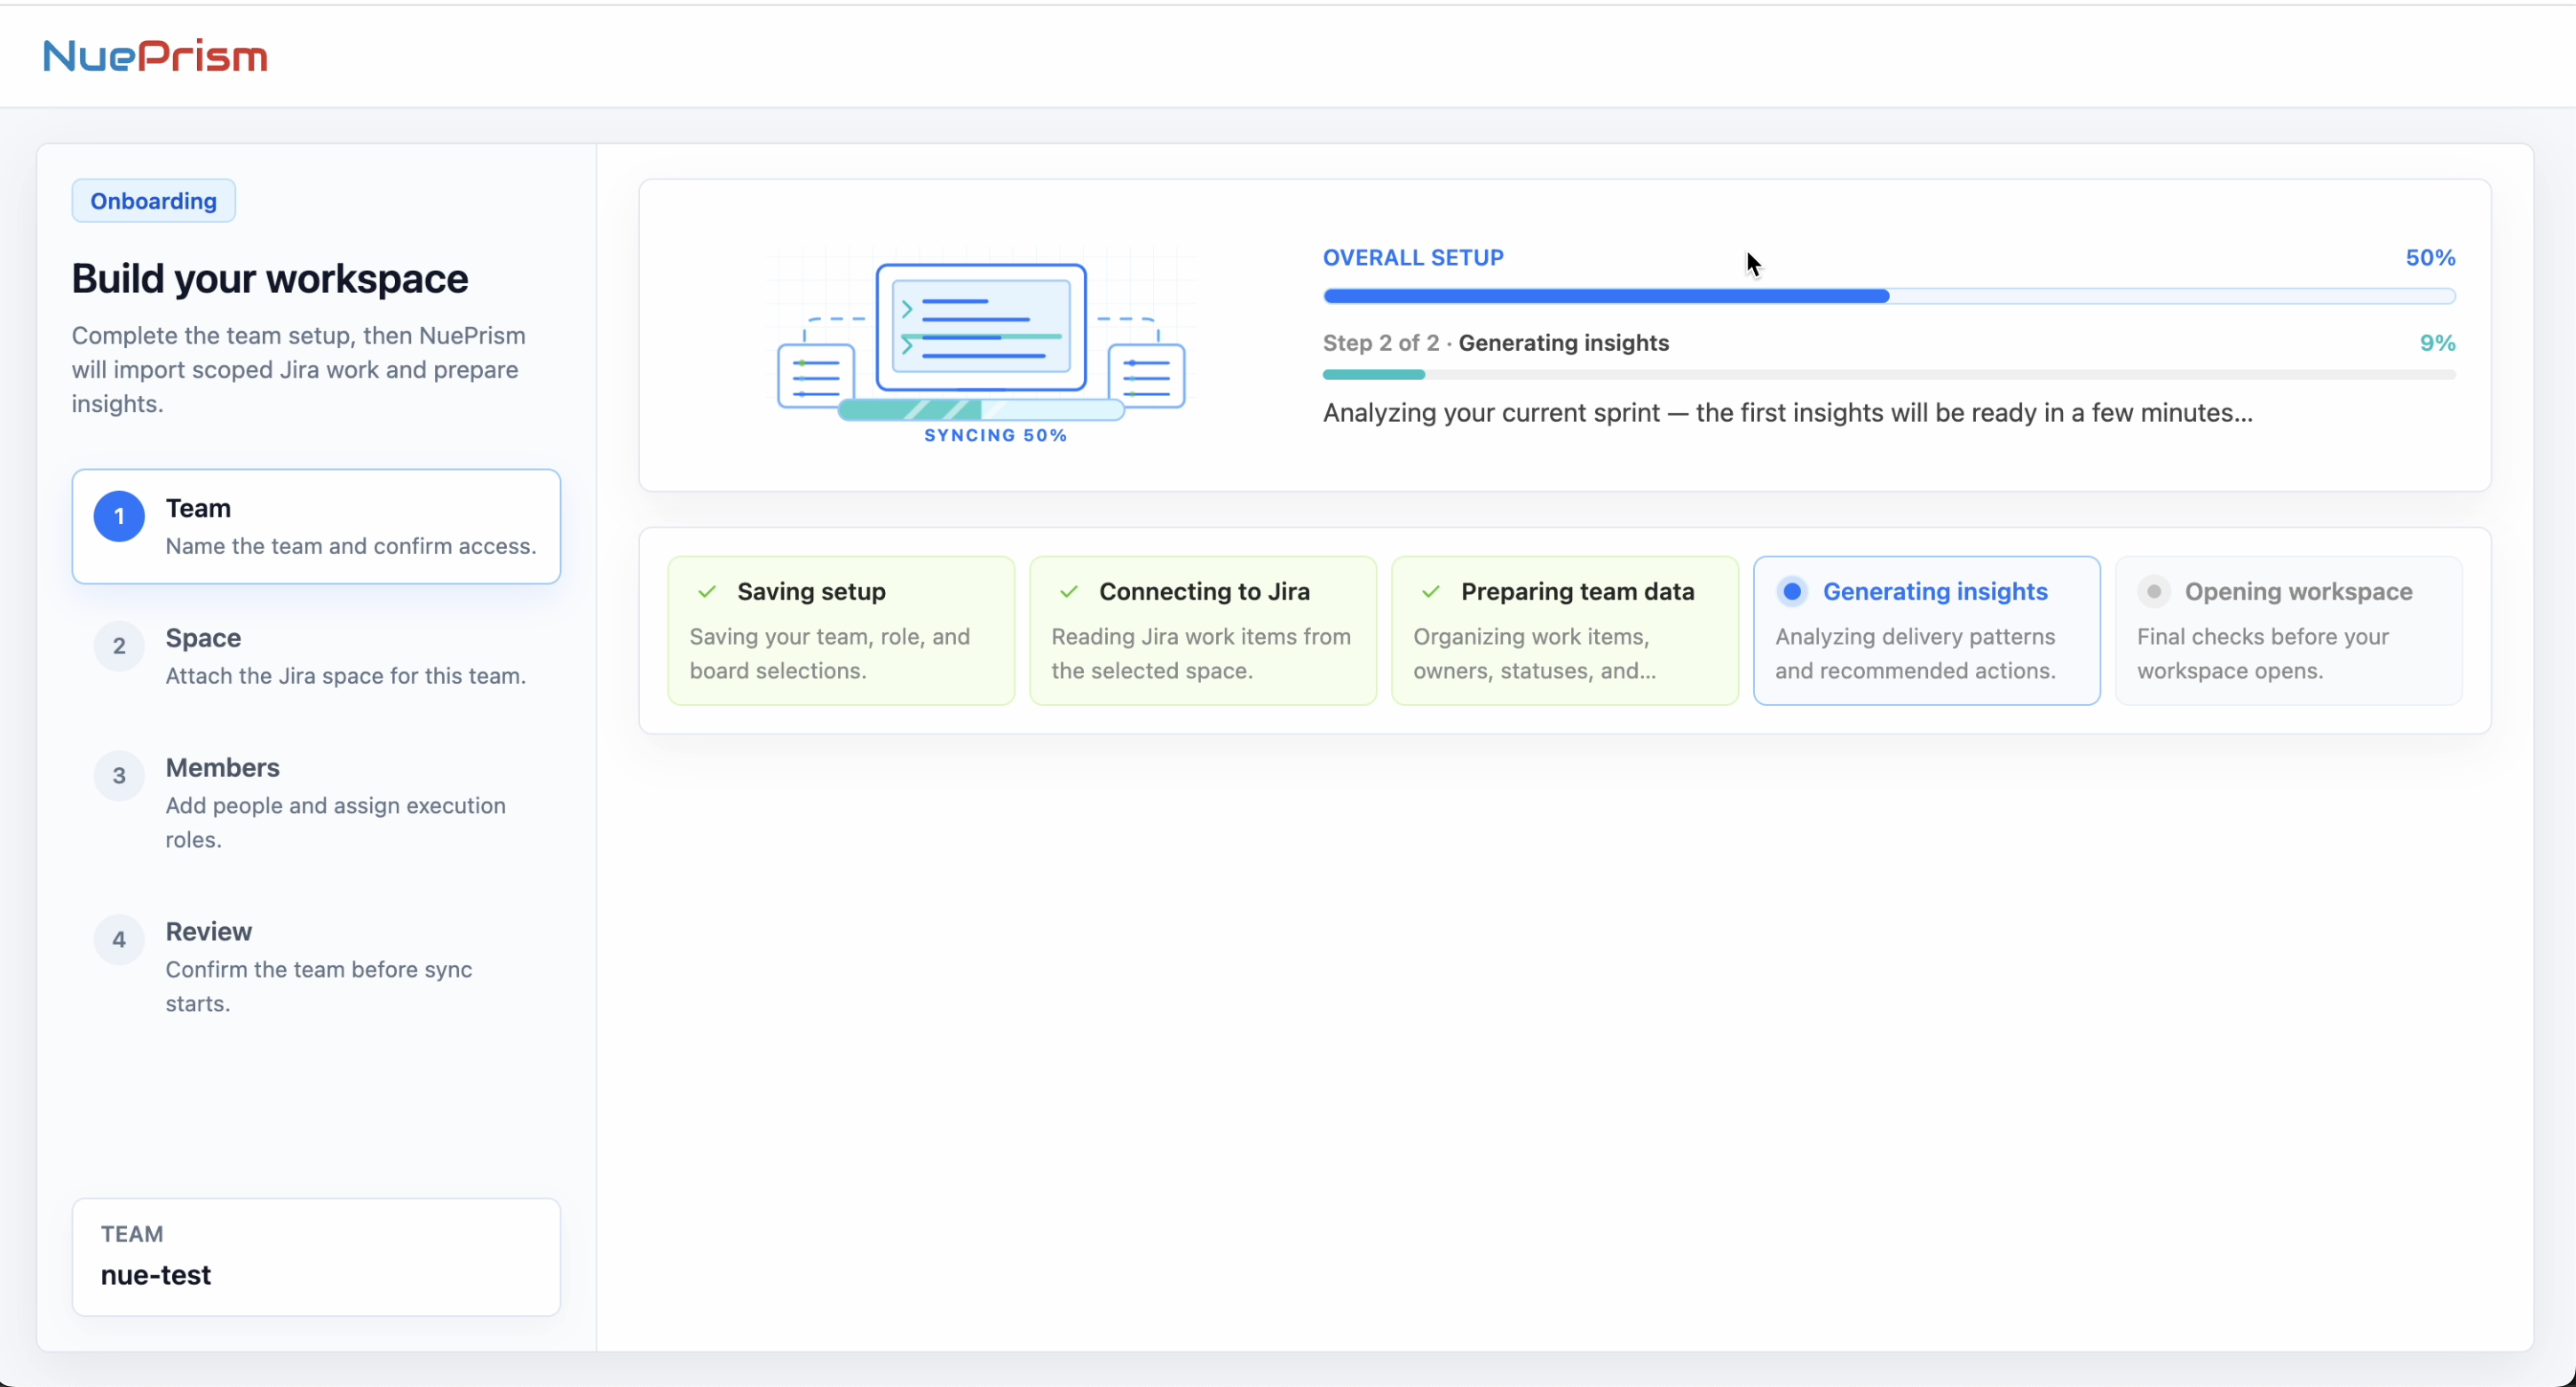Click 'Reading Jira work items' description
2576x1387 pixels.
pyautogui.click(x=1201, y=654)
